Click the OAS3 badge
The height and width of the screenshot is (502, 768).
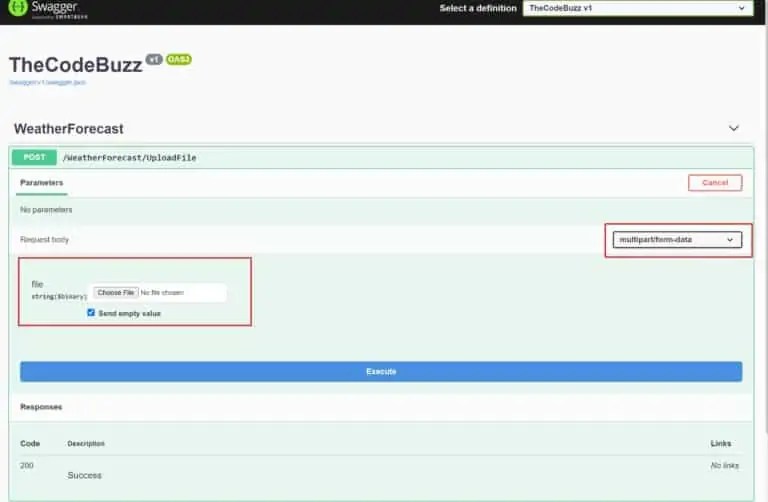179,59
